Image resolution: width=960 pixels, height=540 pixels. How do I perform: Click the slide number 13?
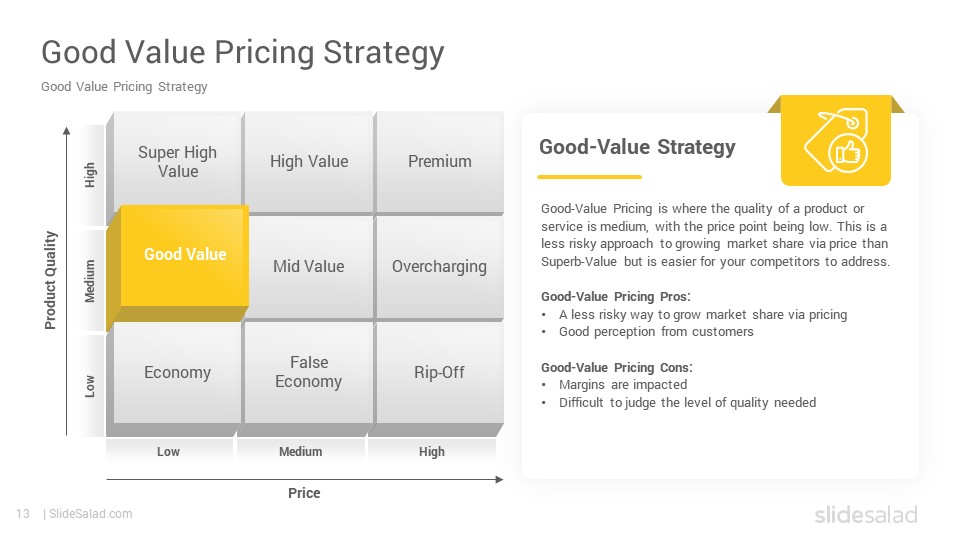click(x=23, y=514)
